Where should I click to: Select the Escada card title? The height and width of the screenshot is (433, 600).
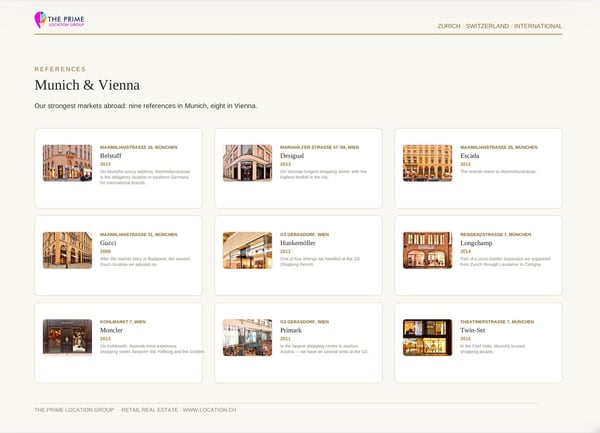click(470, 156)
